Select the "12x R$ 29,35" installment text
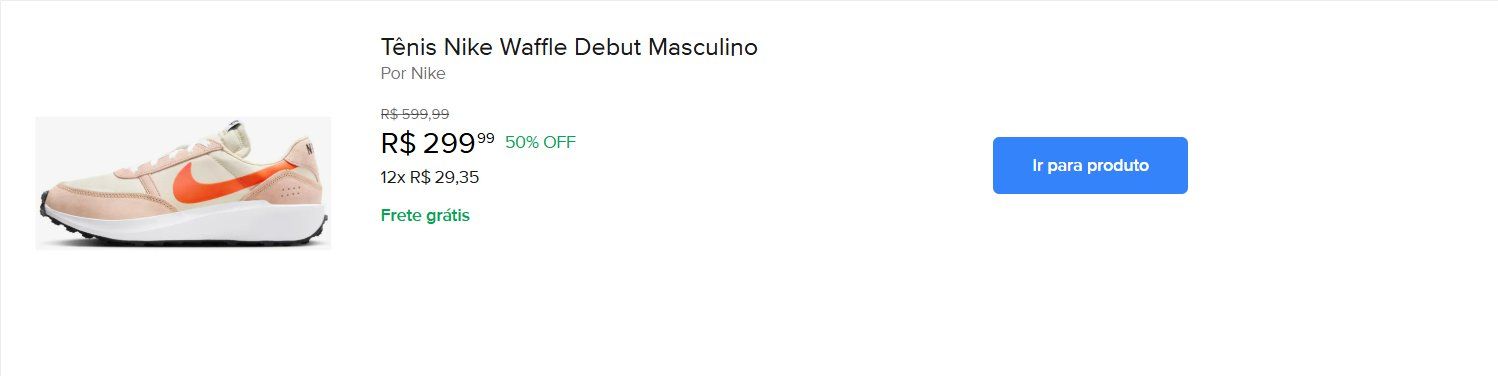This screenshot has width=1498, height=376. 430,177
